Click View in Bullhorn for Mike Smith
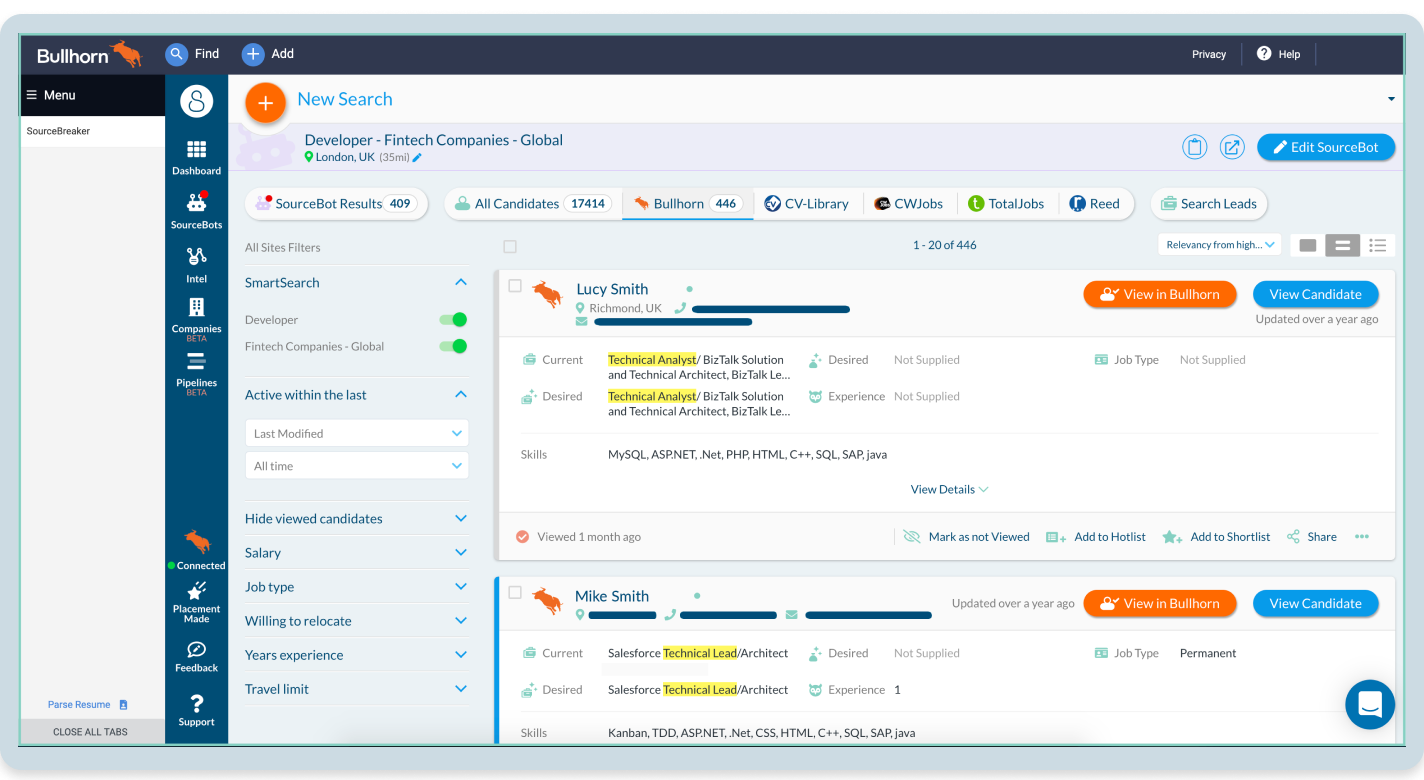Viewport: 1424px width, 780px height. (1160, 603)
